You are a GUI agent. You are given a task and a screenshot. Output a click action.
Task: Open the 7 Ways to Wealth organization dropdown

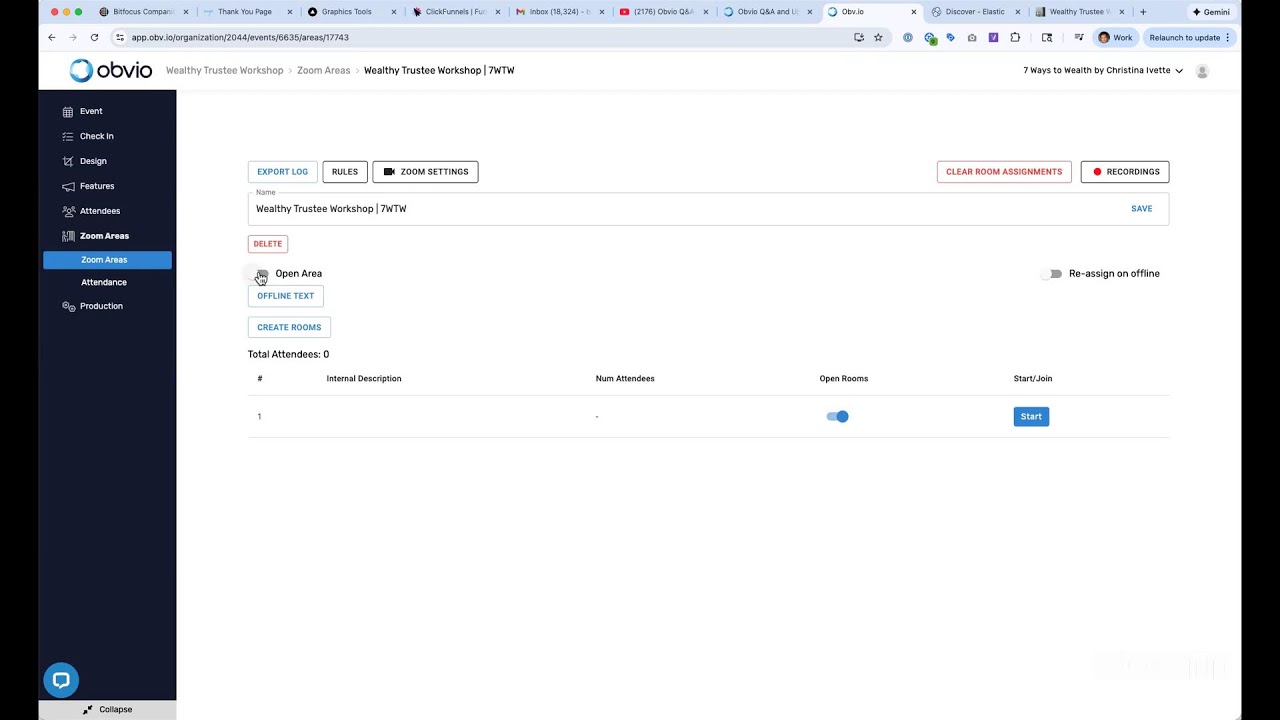(1103, 71)
